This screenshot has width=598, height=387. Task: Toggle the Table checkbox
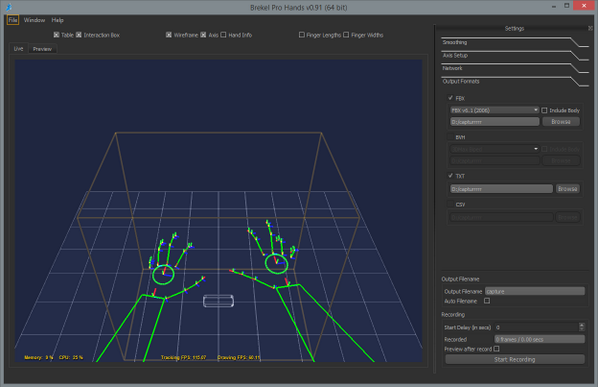tap(56, 35)
